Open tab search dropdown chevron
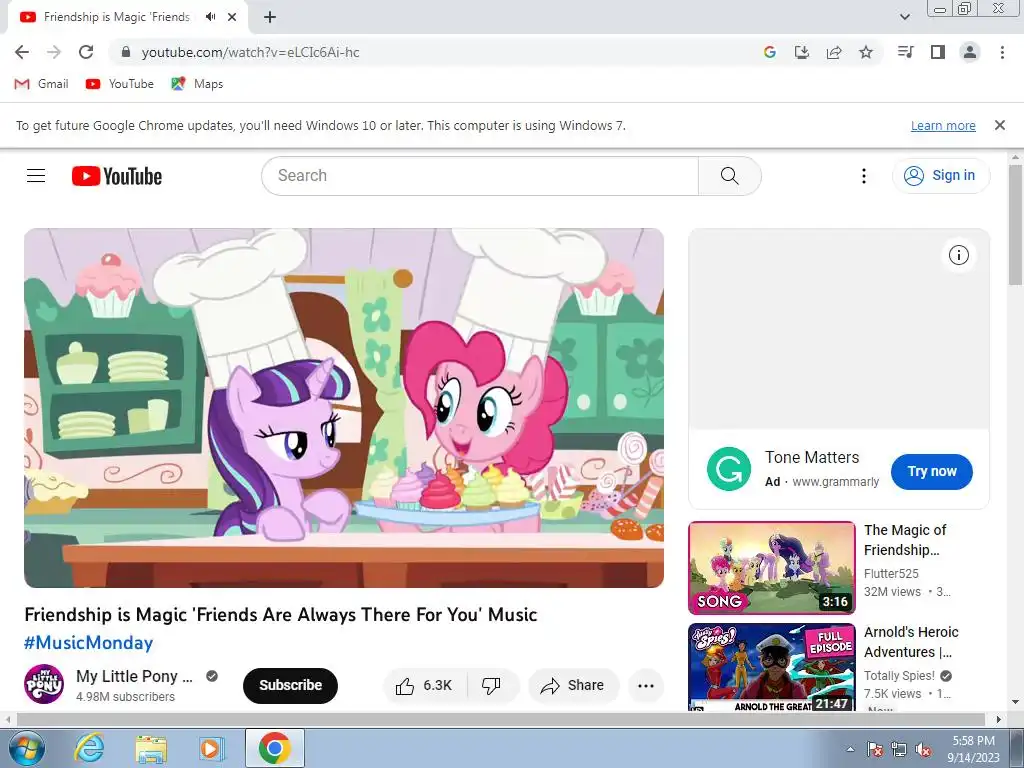Viewport: 1024px width, 768px height. (904, 17)
